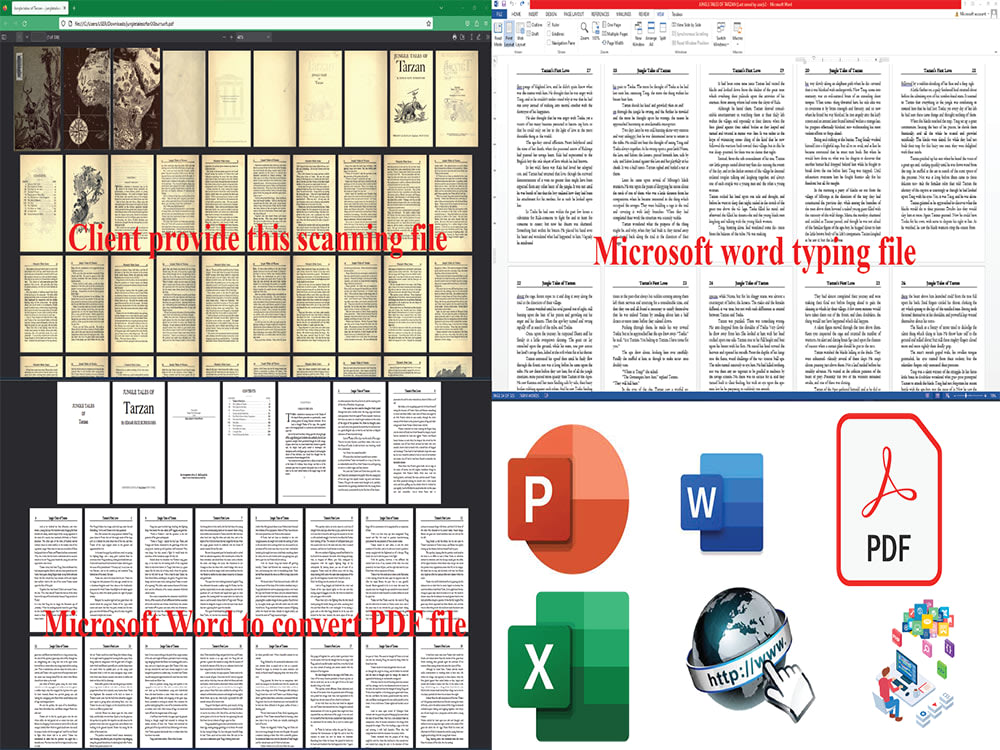This screenshot has height=750, width=1000.
Task: Select the converted PDF contents page
Action: [x=249, y=443]
